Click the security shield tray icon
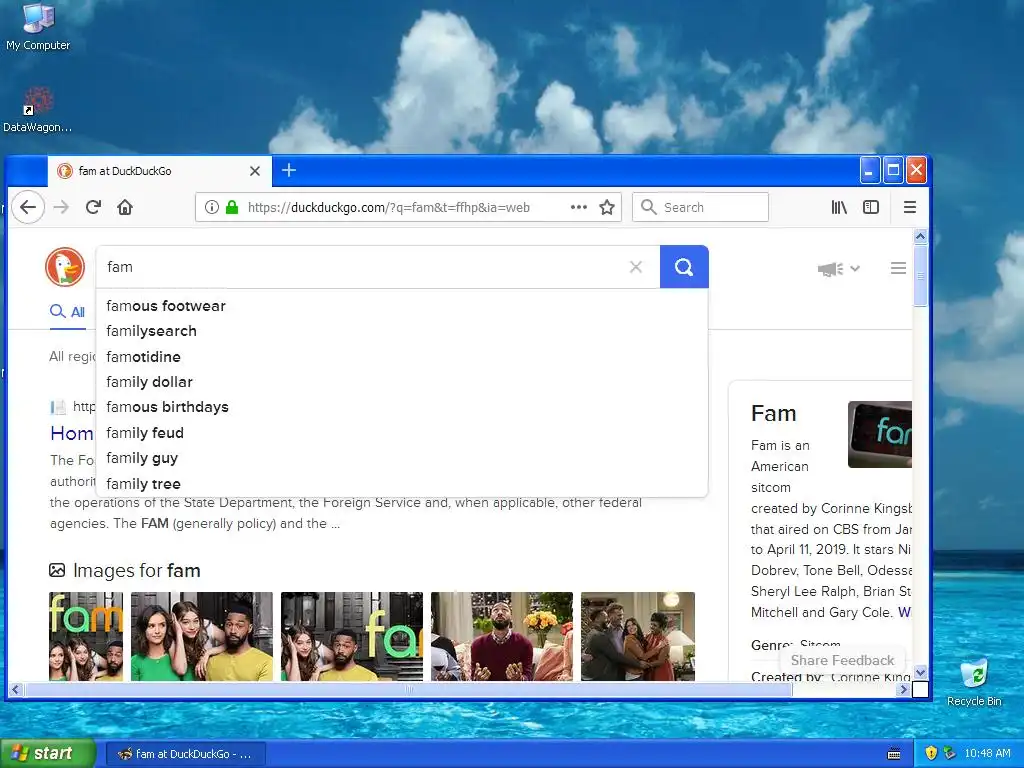This screenshot has width=1024, height=768. coord(931,754)
